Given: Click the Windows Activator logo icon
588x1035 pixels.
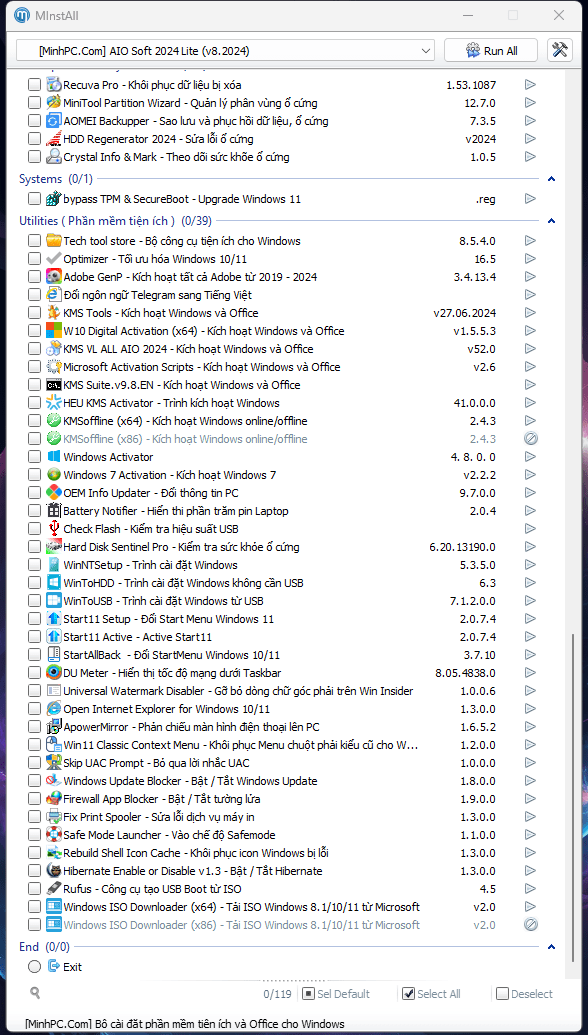Looking at the screenshot, I should 53,457.
